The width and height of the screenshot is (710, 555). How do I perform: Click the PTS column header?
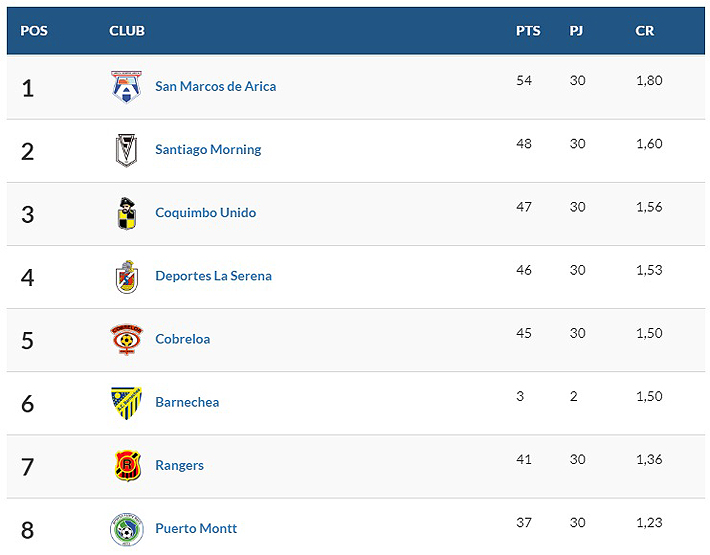528,31
